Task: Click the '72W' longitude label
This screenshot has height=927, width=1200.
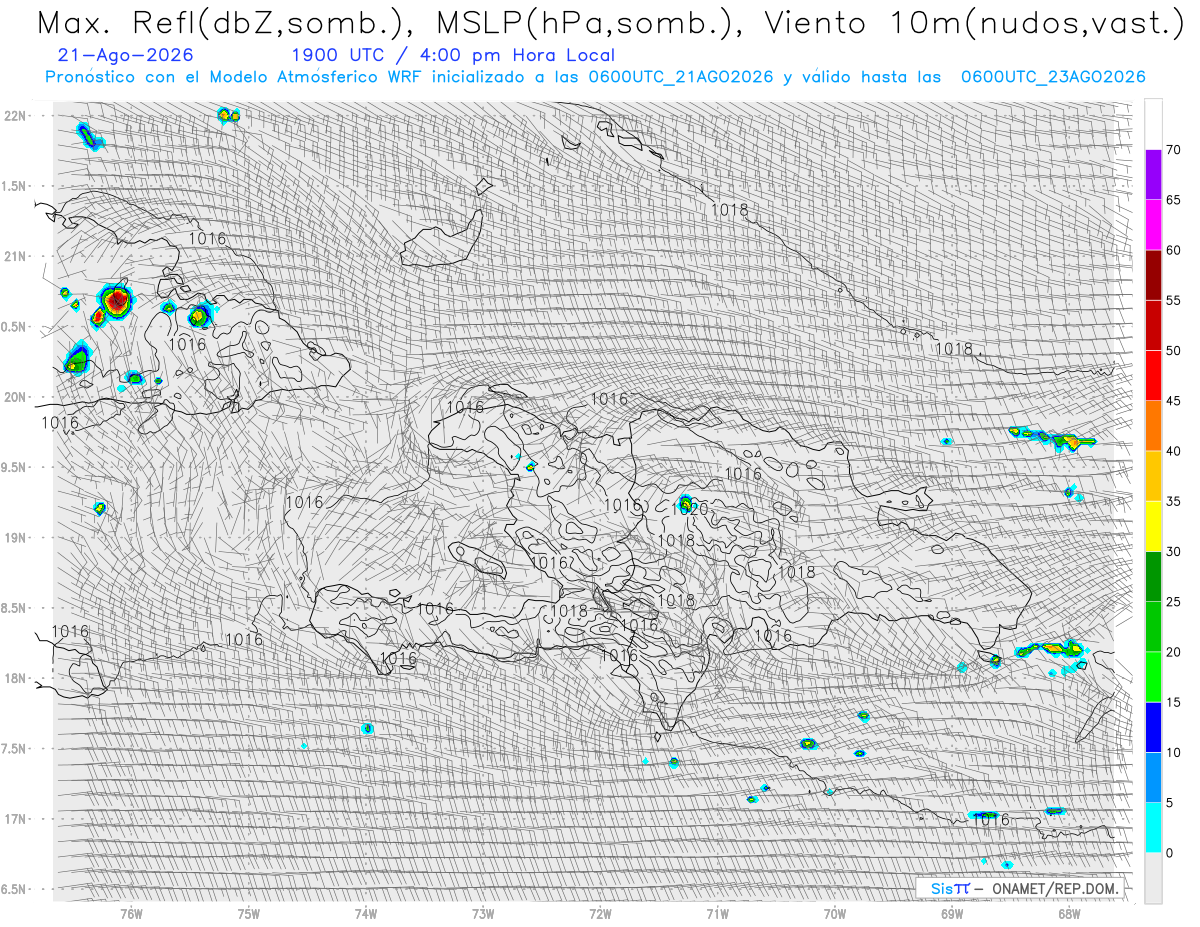Action: 600,914
